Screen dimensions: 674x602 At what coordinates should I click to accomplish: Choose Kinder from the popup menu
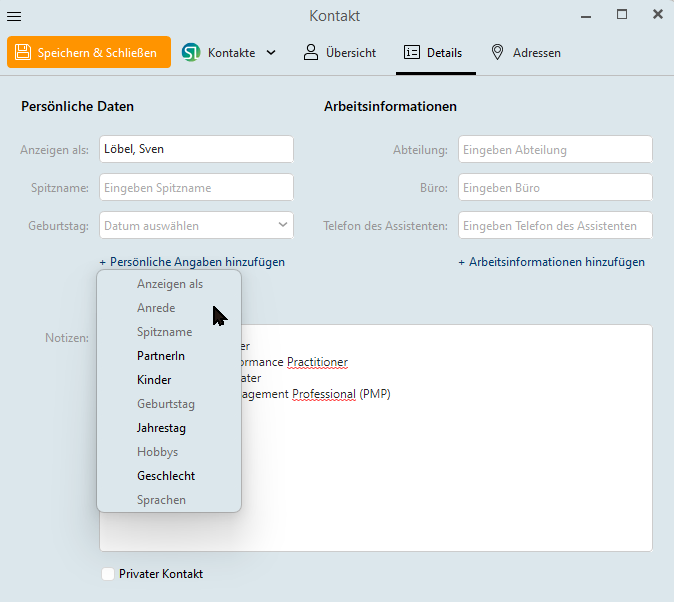point(154,380)
